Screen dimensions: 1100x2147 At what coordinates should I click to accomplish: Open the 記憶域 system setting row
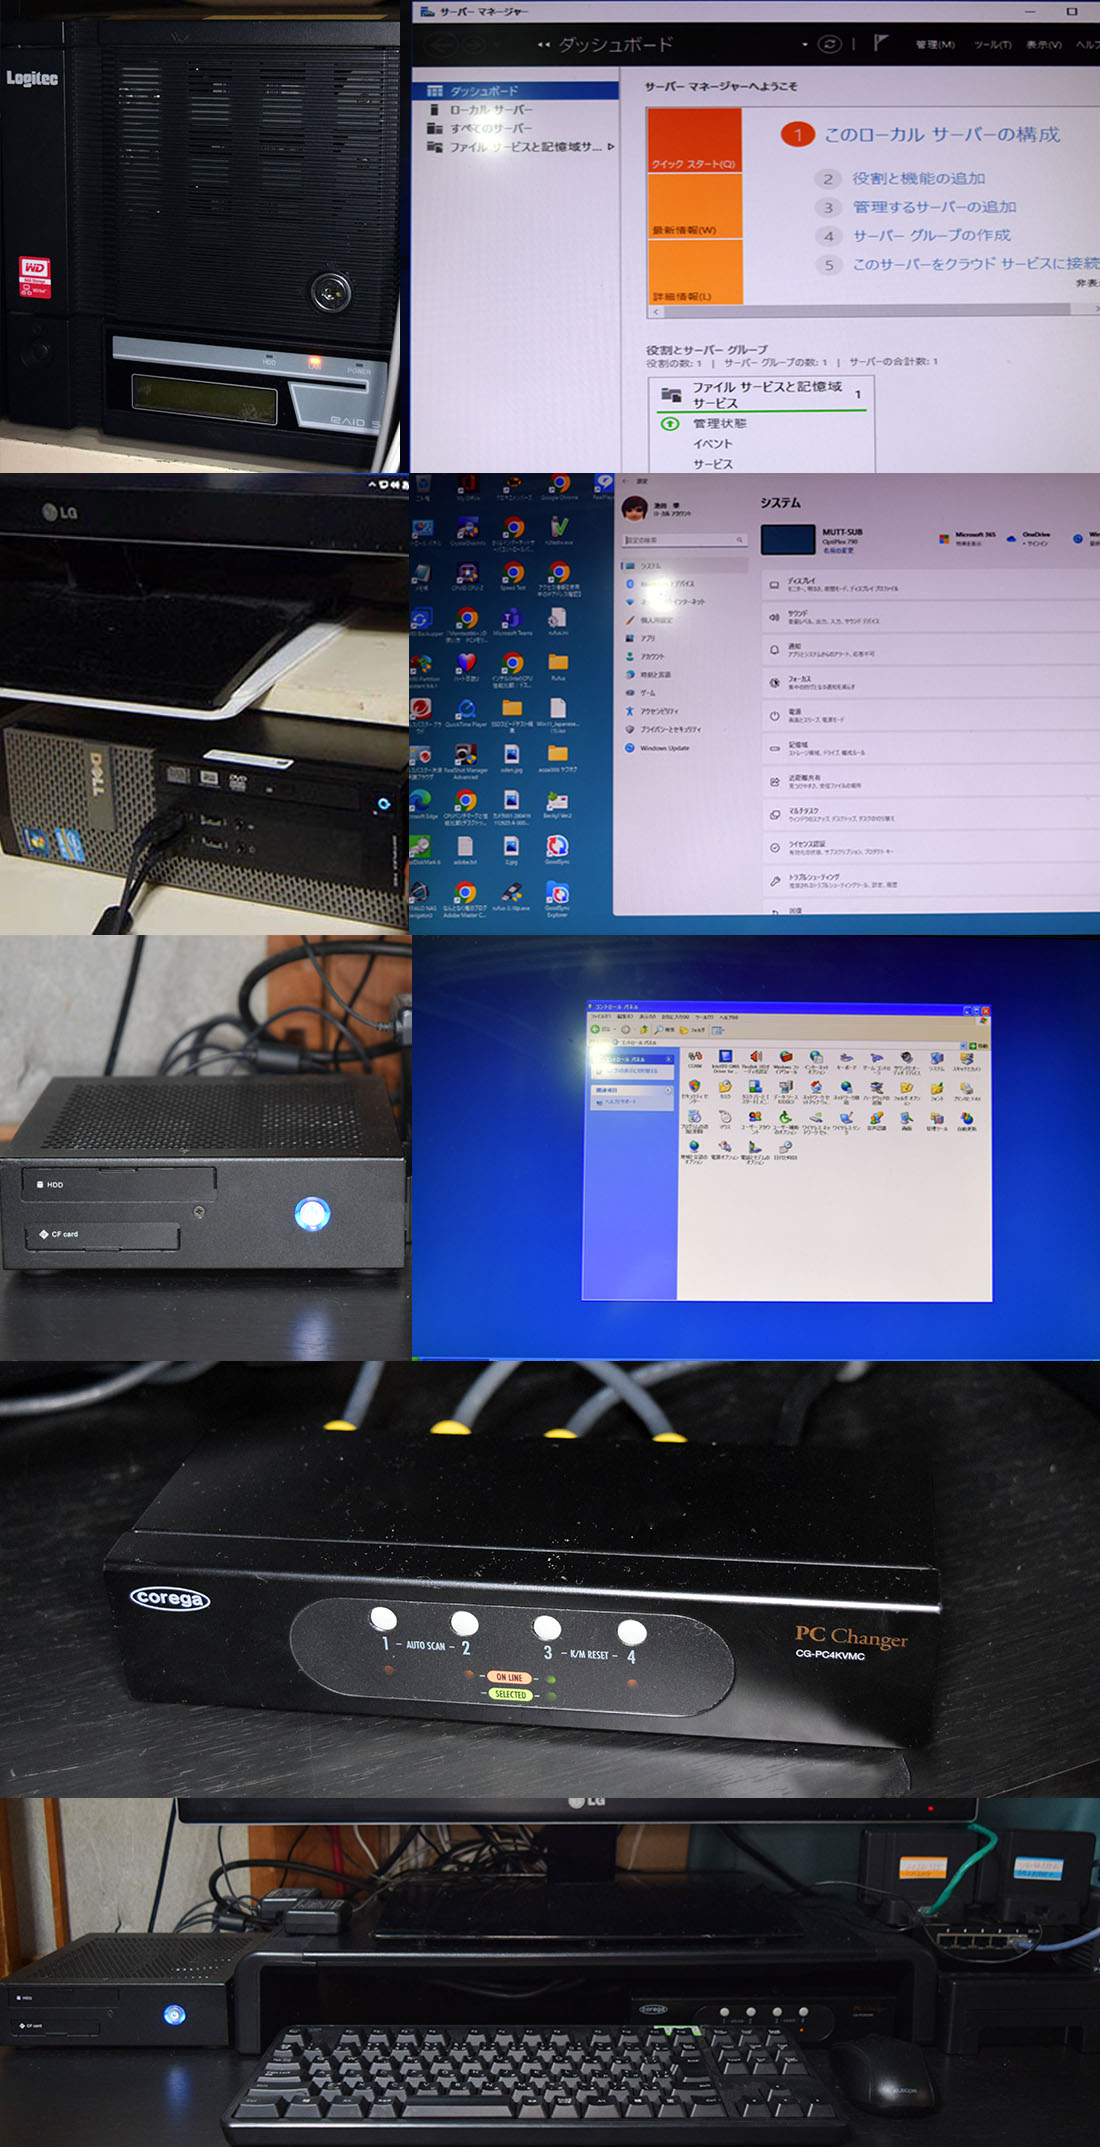click(930, 749)
